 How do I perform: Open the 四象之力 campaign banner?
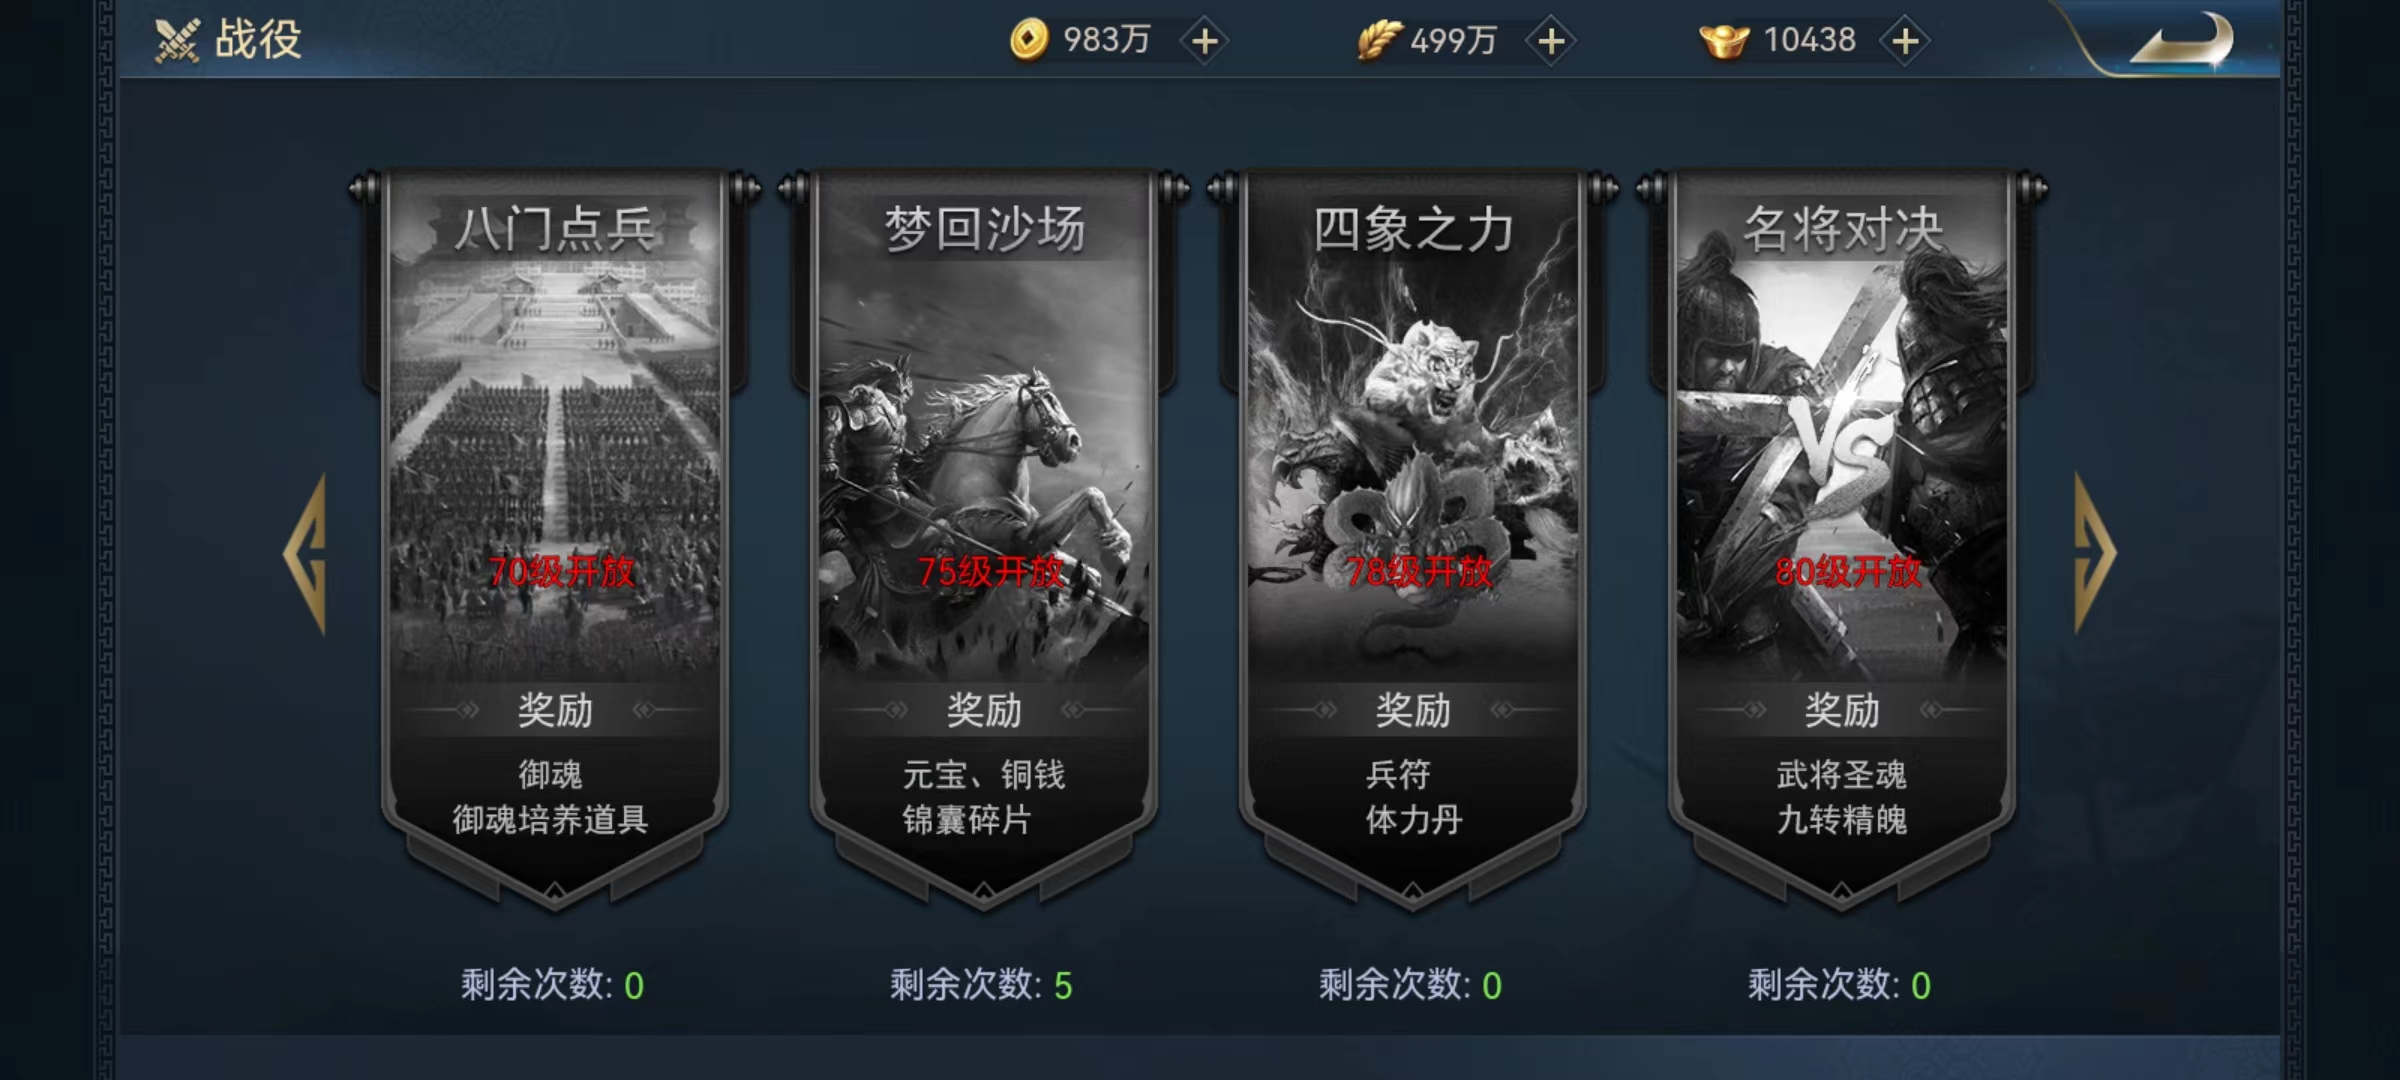pyautogui.click(x=1413, y=540)
